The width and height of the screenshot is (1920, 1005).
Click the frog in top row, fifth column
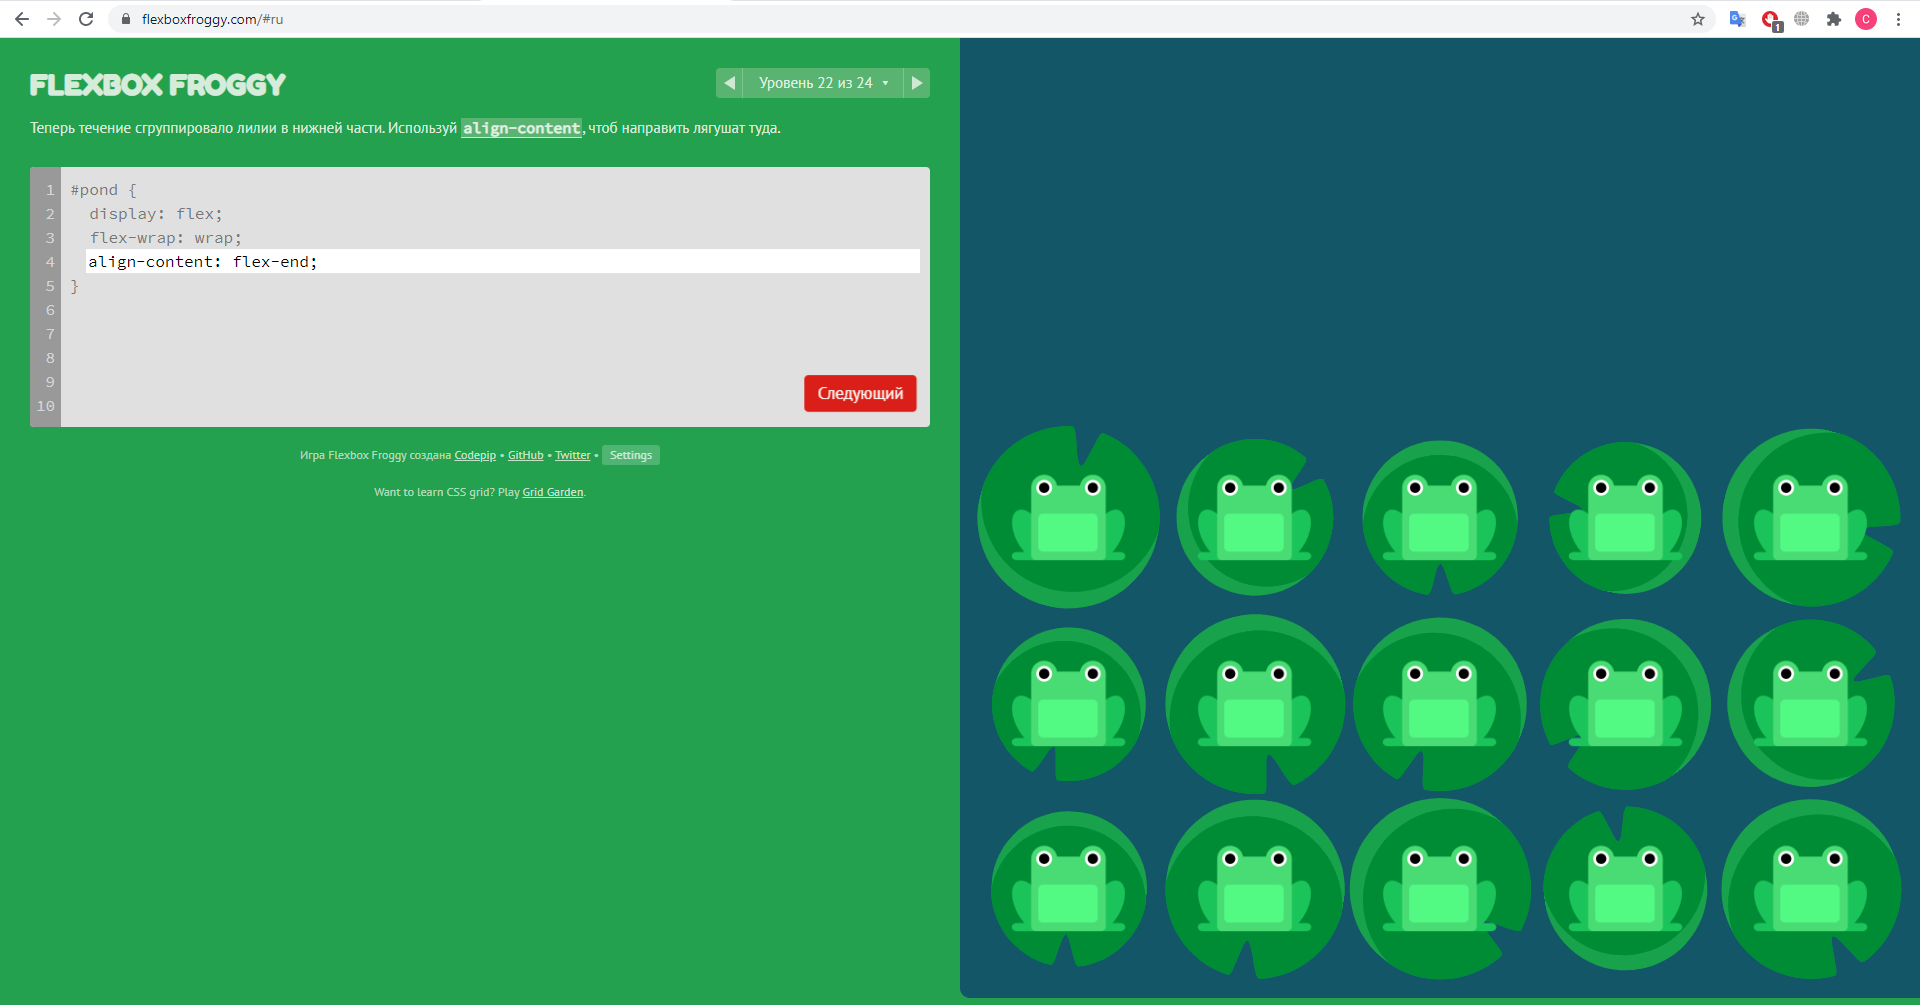(x=1810, y=518)
